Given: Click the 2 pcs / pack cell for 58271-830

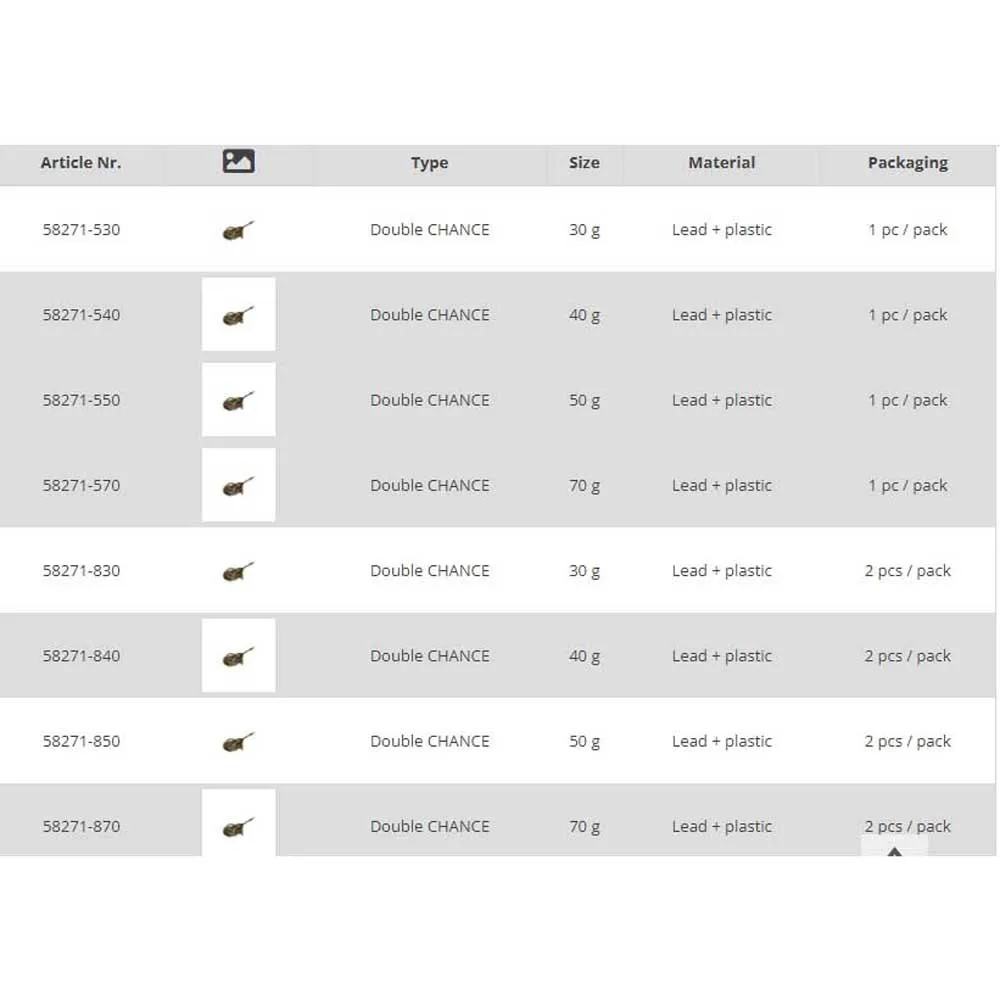Looking at the screenshot, I should (x=907, y=571).
